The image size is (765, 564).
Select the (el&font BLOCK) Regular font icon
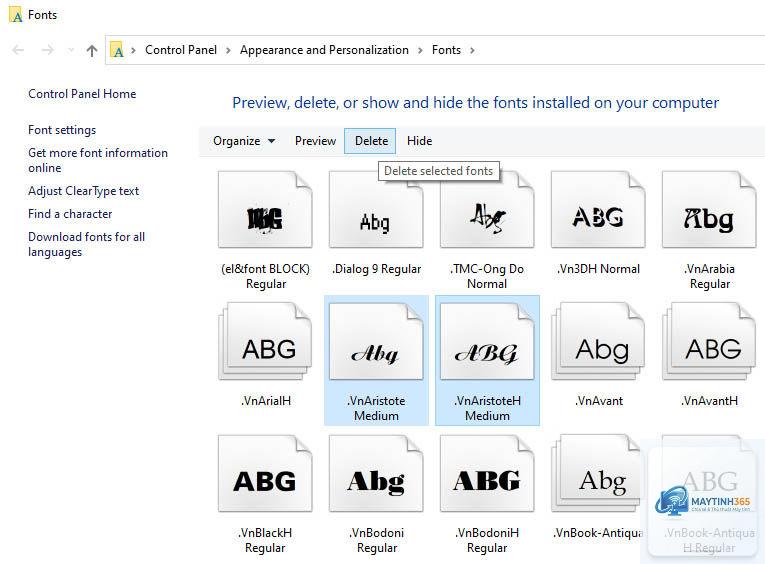point(265,210)
